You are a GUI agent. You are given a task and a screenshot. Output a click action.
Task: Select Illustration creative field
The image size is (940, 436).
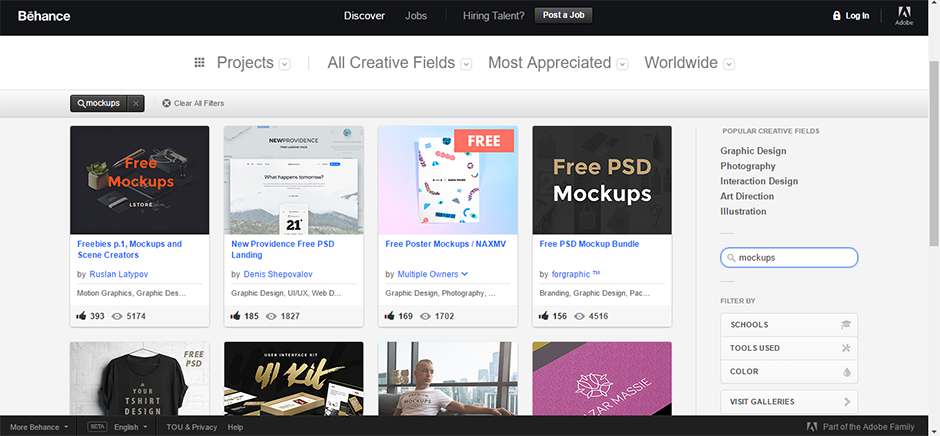coord(743,211)
